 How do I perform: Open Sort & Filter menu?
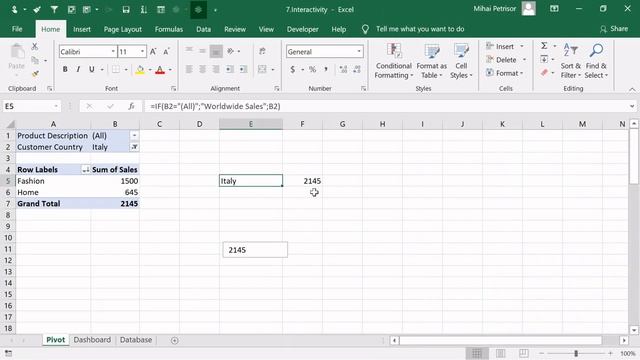(571, 61)
